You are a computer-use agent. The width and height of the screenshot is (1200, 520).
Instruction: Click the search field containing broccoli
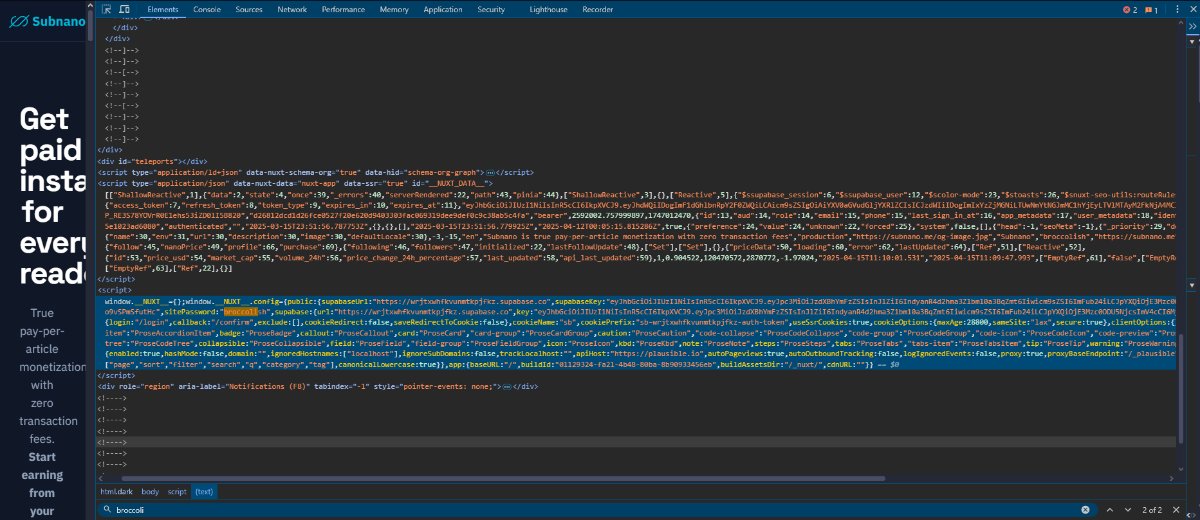pyautogui.click(x=595, y=510)
